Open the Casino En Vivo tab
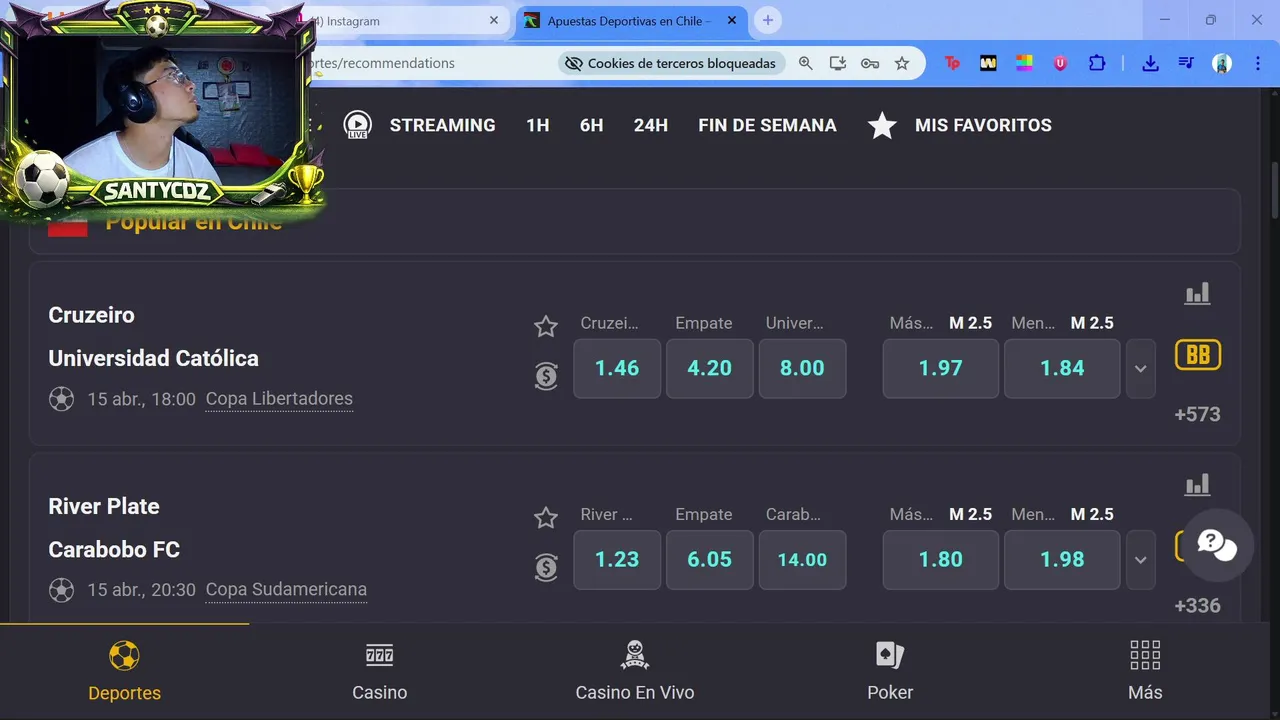 [635, 672]
